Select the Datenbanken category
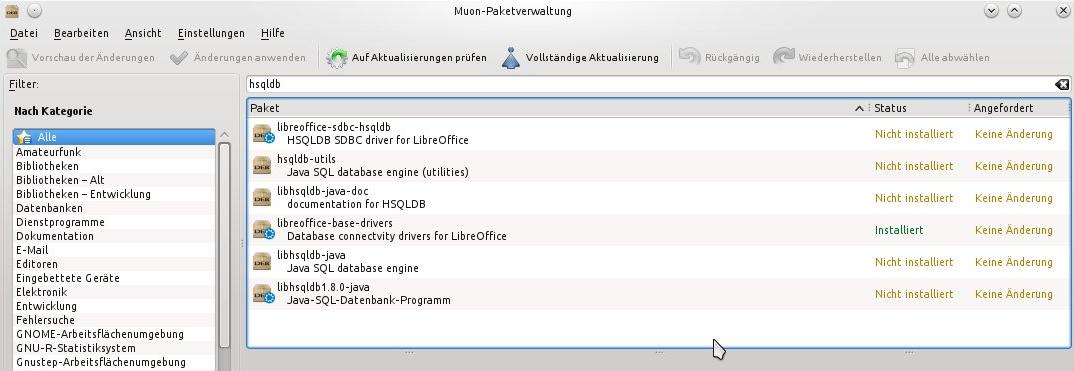 (x=114, y=208)
